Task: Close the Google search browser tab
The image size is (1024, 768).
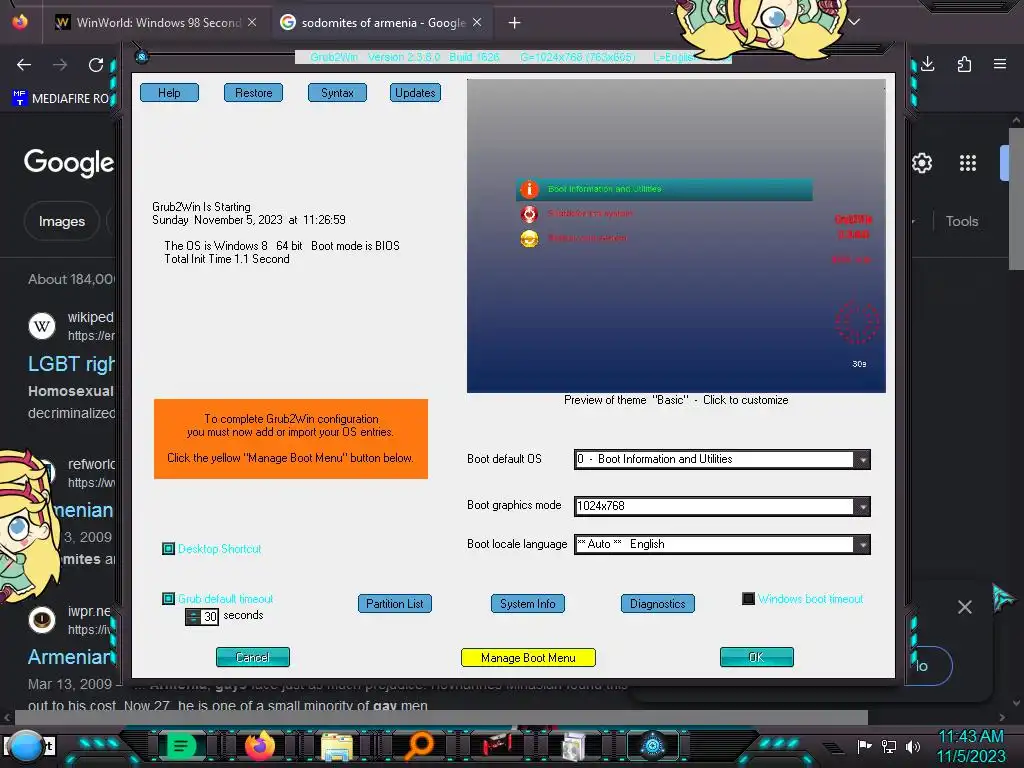Action: pos(477,22)
